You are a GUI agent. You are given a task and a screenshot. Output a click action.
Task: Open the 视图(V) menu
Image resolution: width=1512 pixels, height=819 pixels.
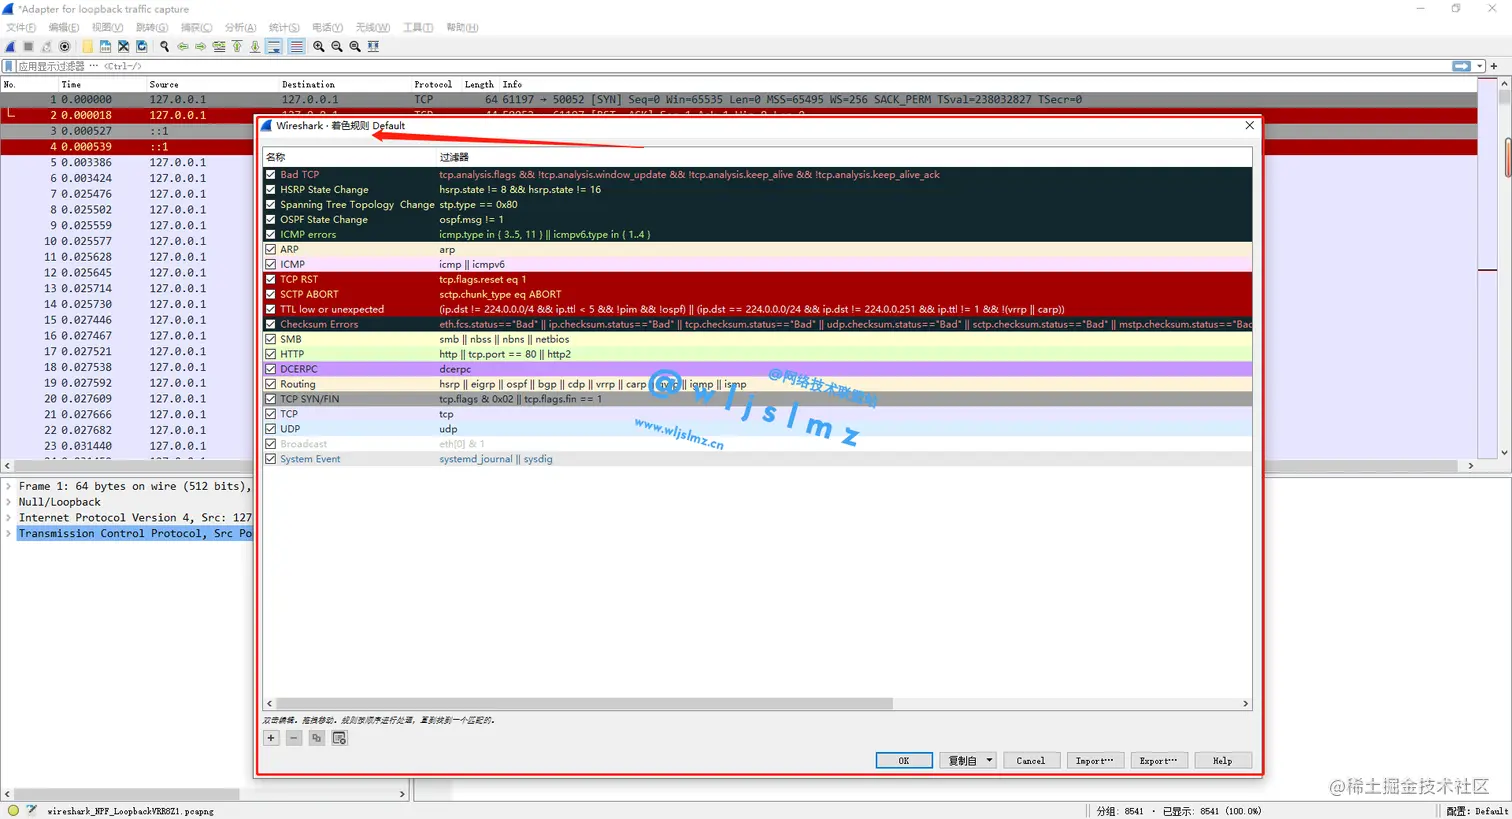pos(108,27)
